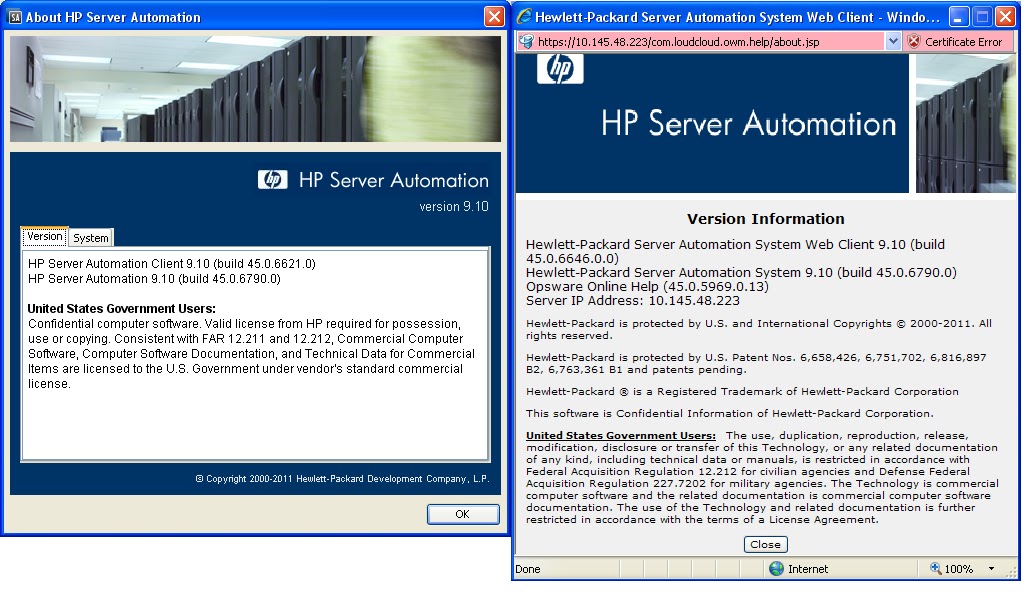Click the Internet zone globe icon

click(776, 568)
